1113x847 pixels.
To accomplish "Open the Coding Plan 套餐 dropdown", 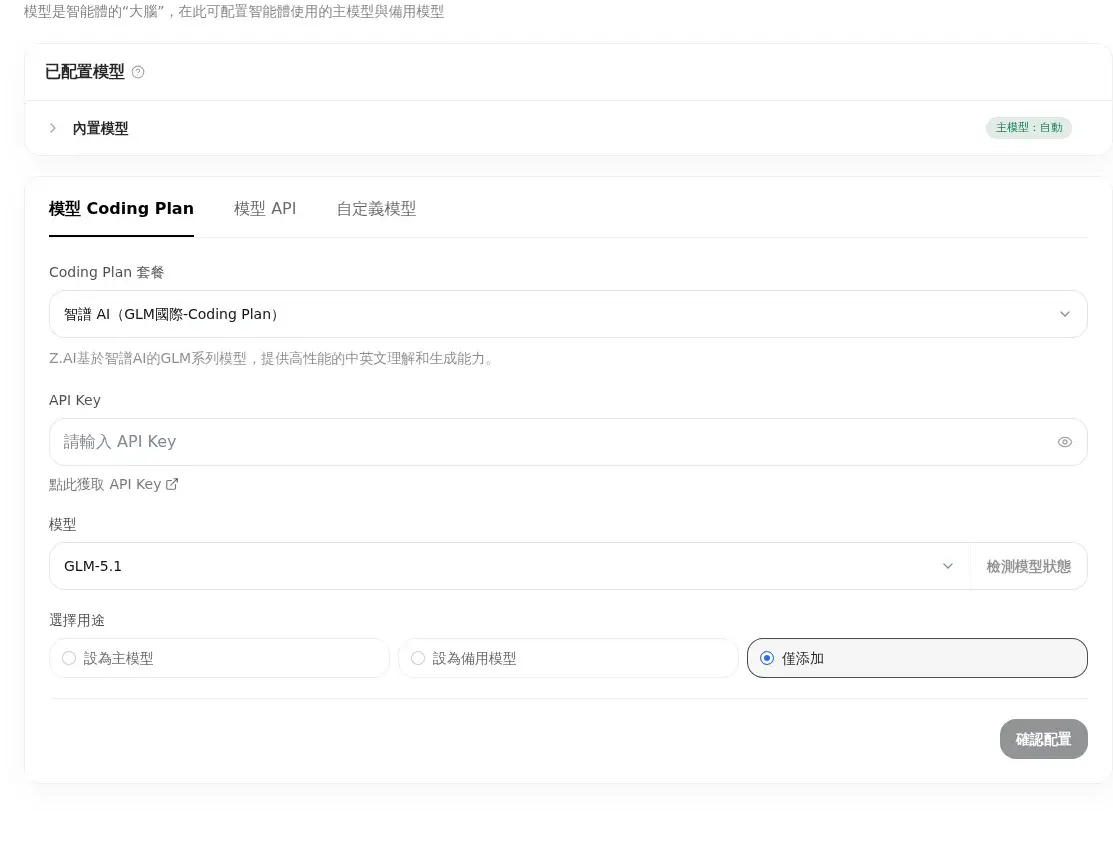I will point(568,314).
